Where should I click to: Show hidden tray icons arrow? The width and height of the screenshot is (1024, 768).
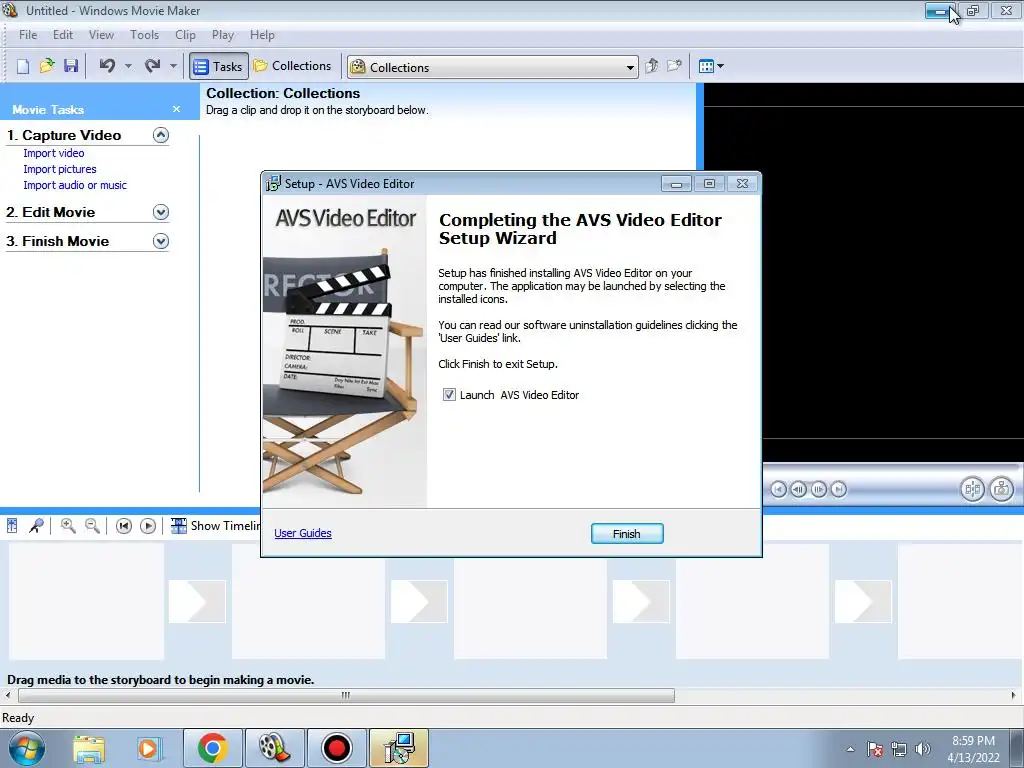pyautogui.click(x=850, y=749)
